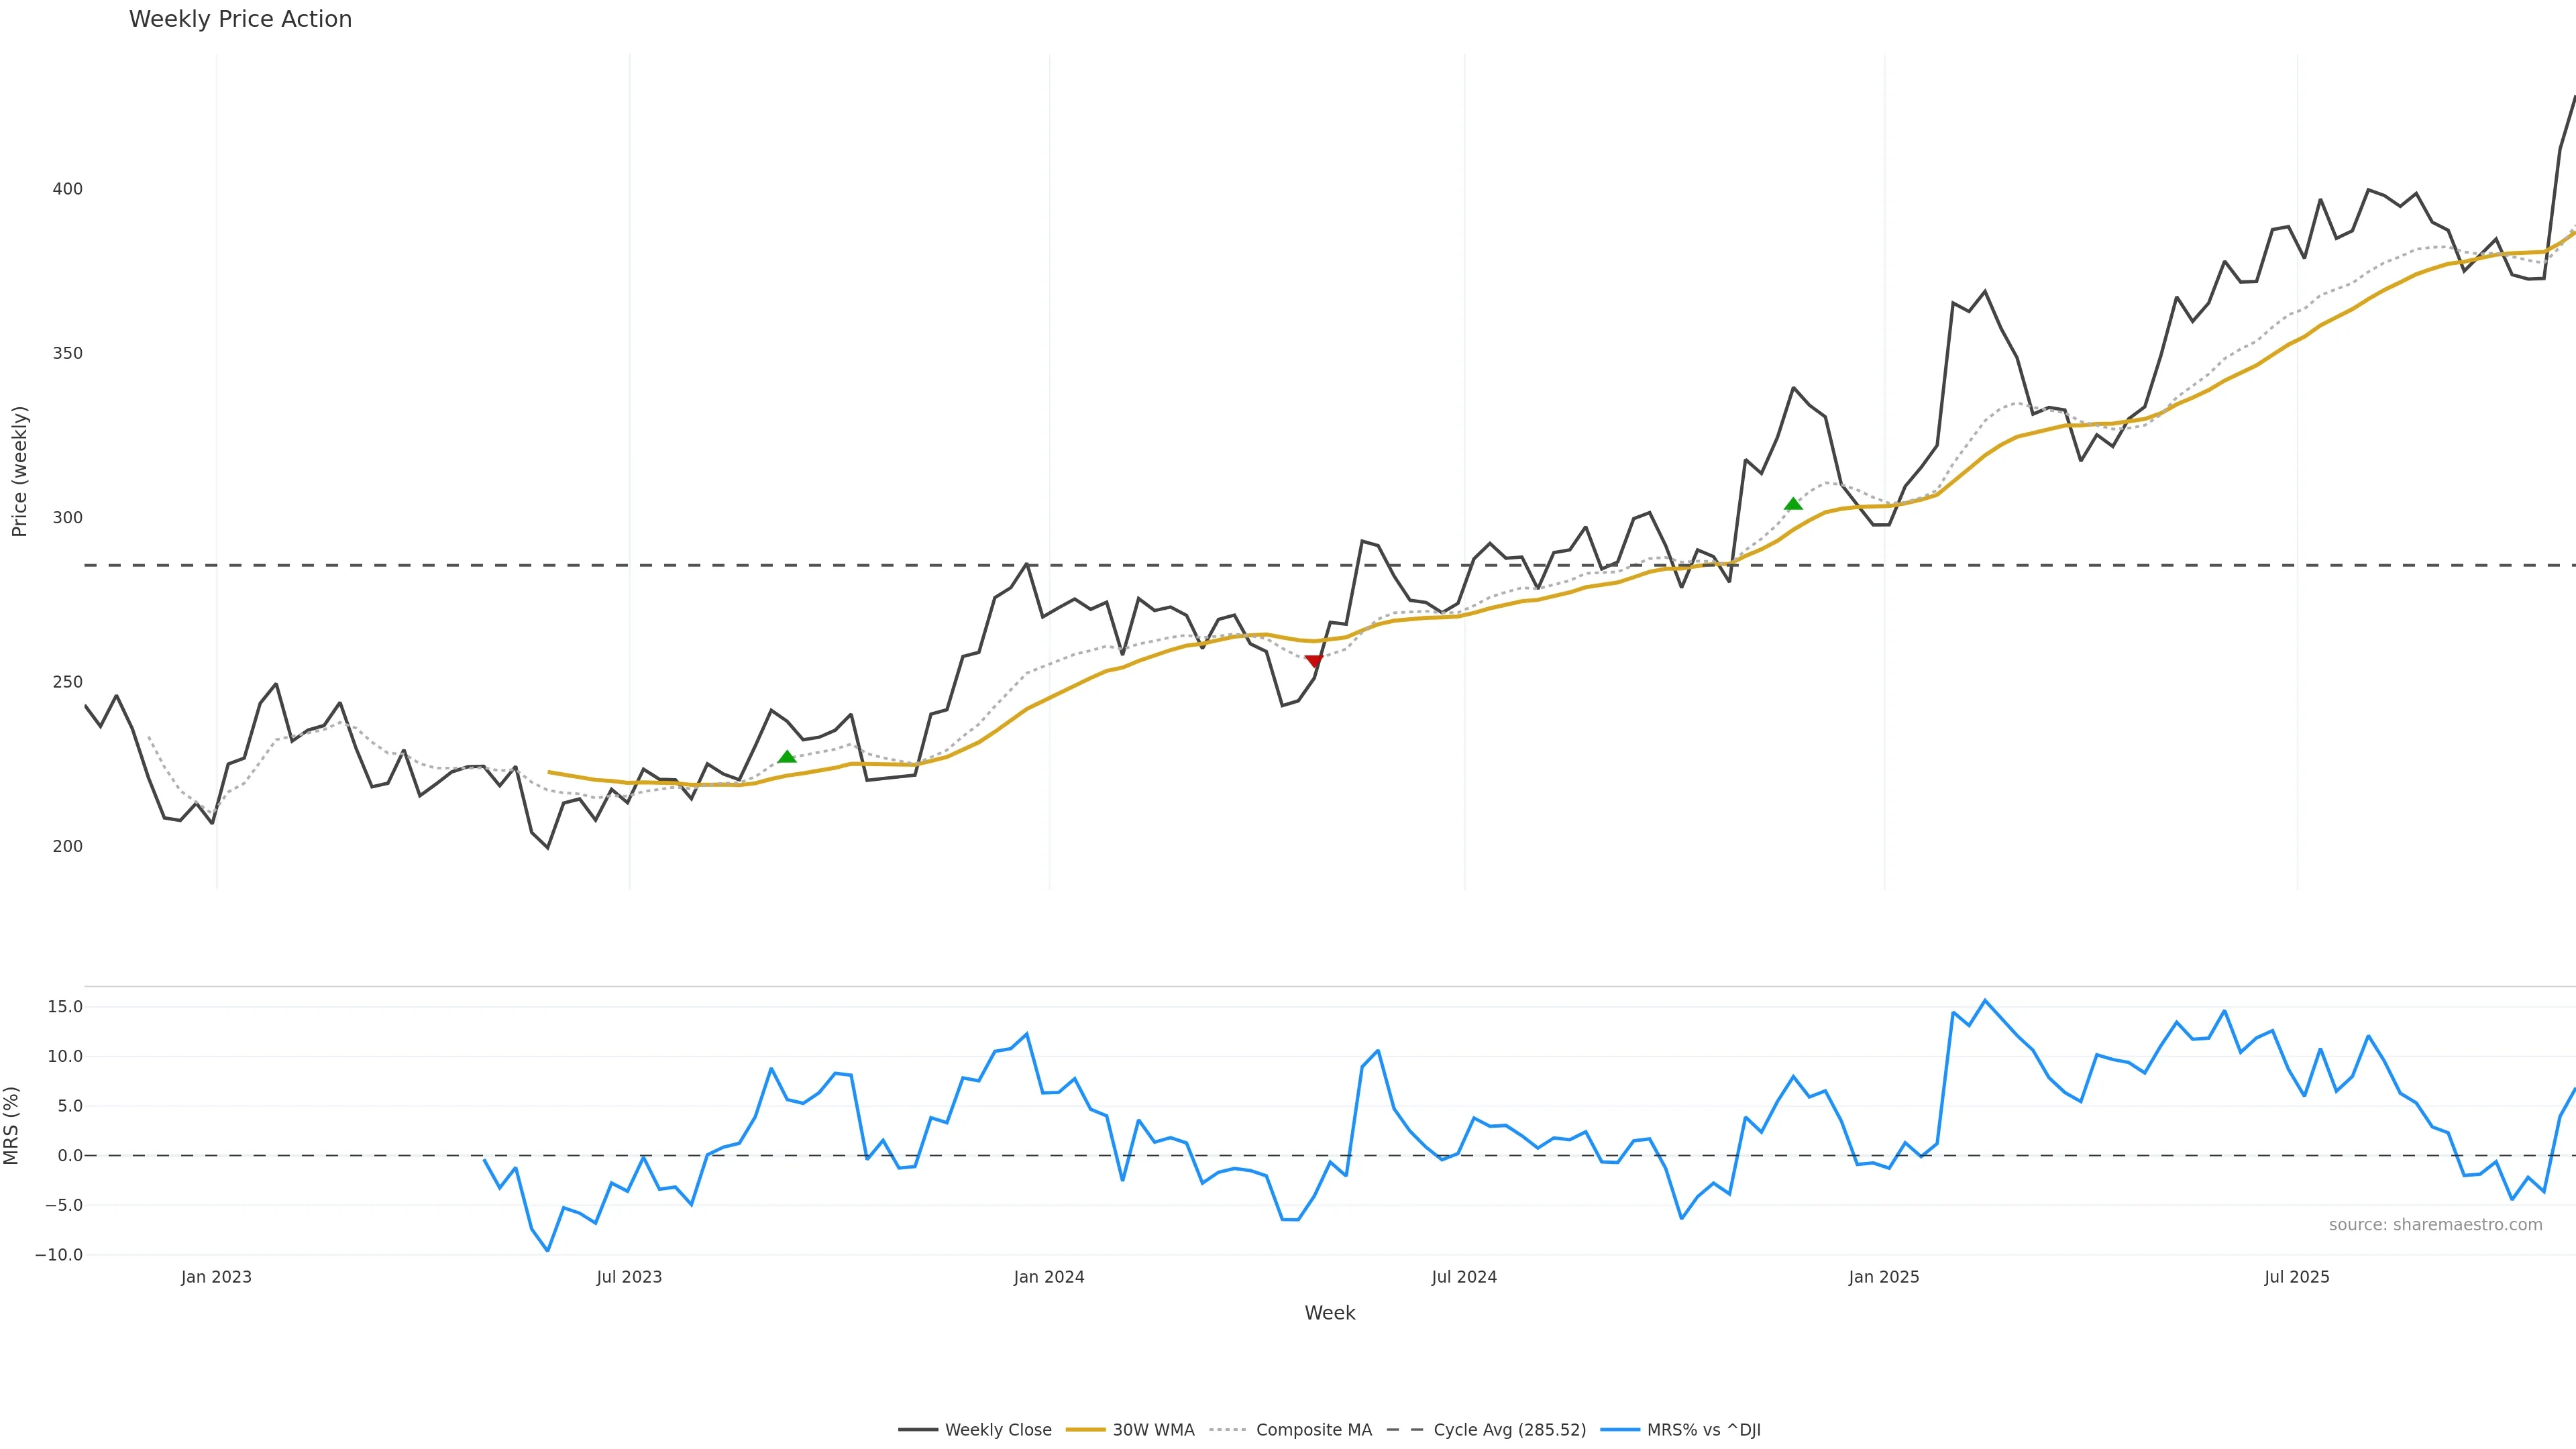
Task: Click the 400 price axis tick label
Action: 67,189
